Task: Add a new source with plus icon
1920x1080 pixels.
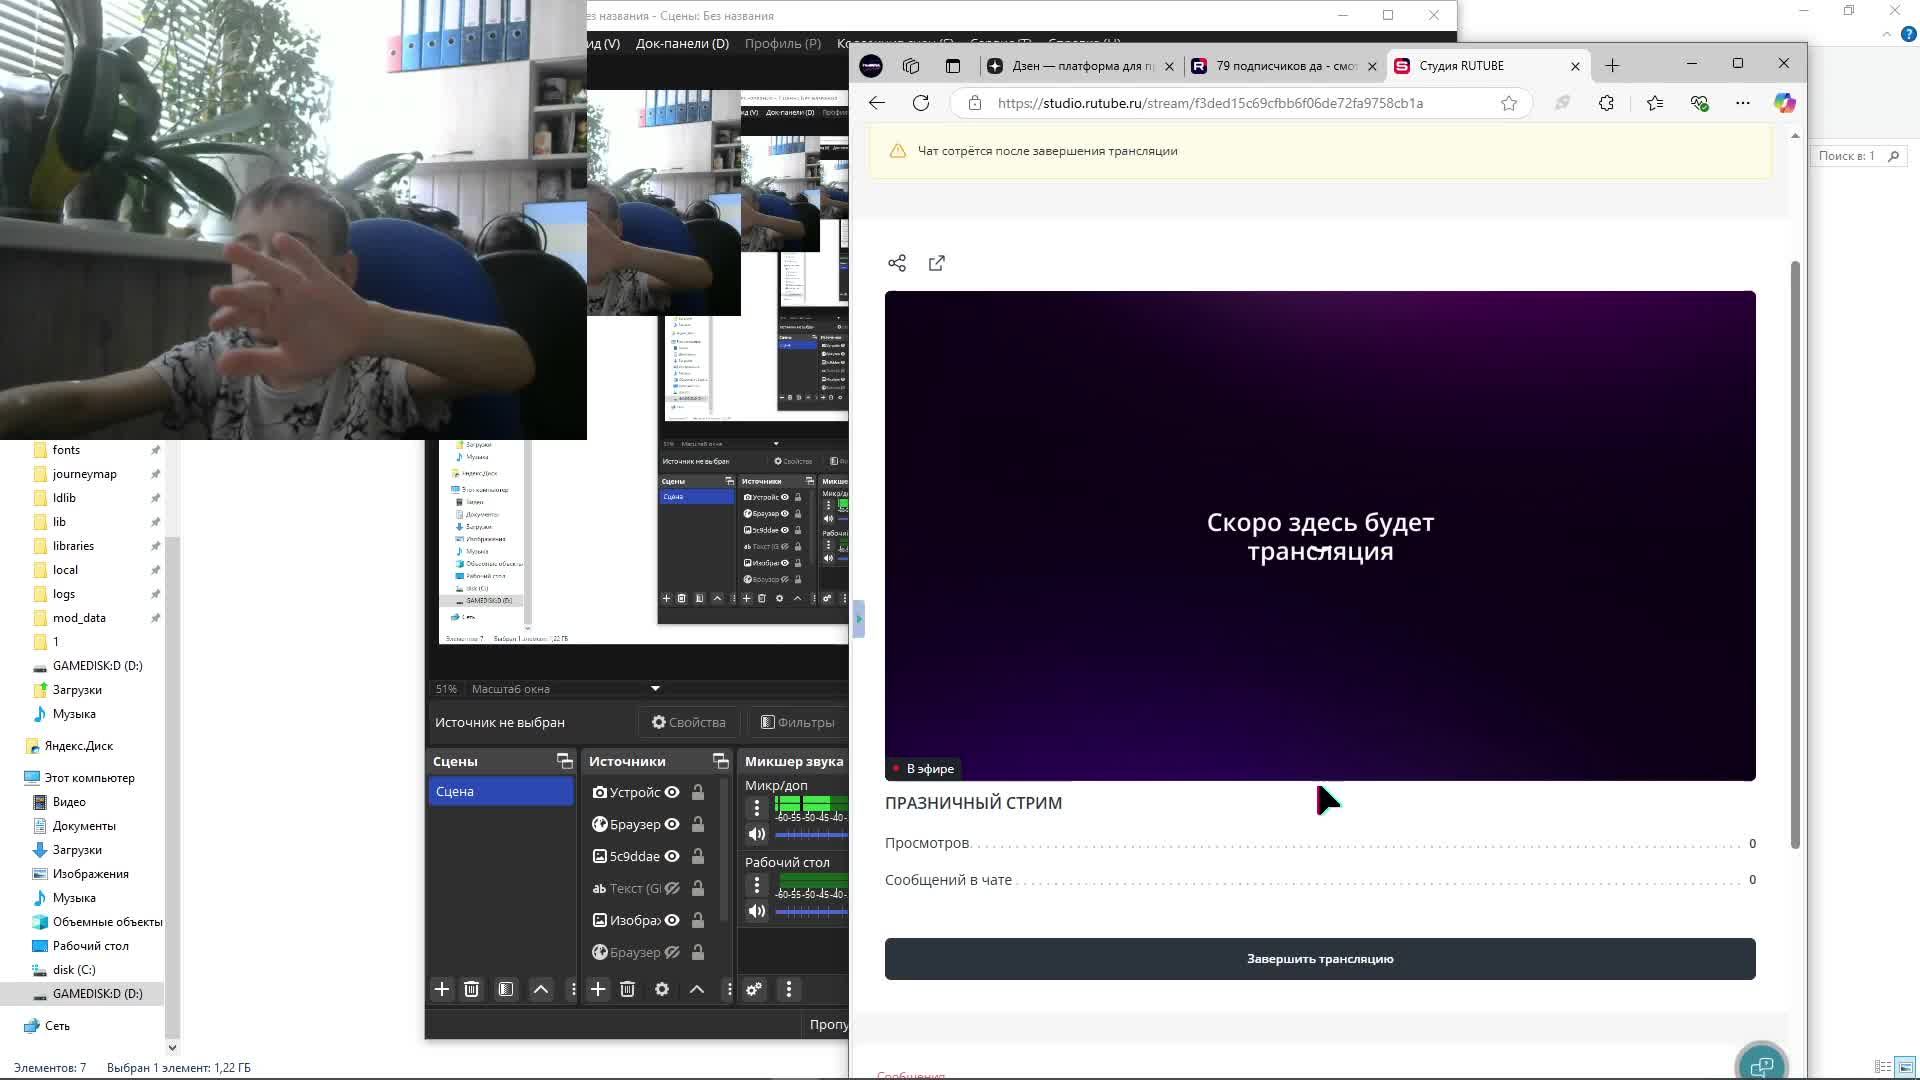Action: pyautogui.click(x=598, y=989)
